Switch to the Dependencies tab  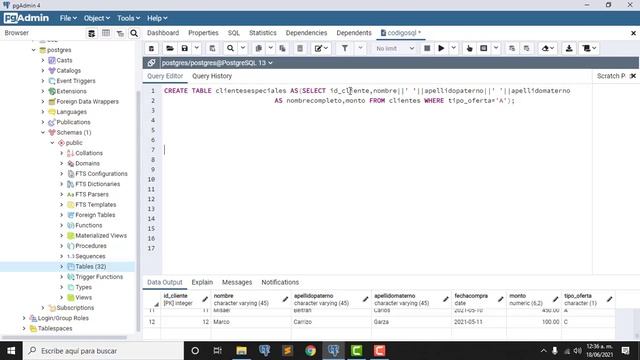click(306, 33)
